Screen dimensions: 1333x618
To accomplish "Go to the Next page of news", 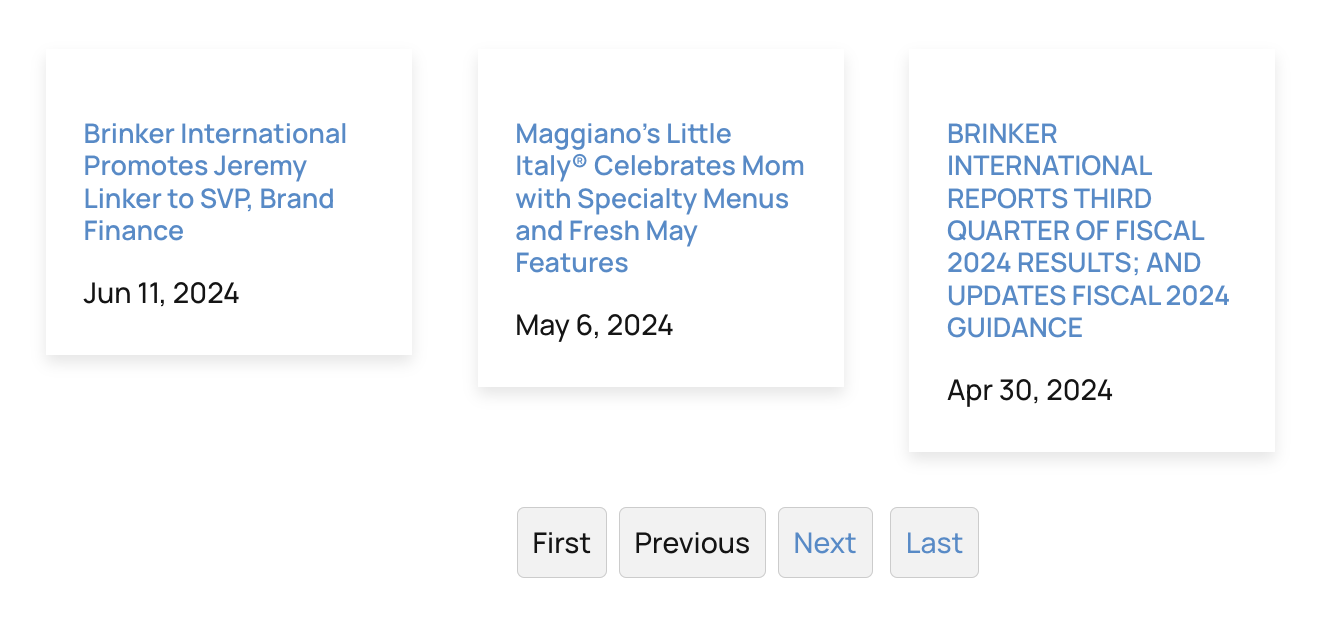I will coord(825,543).
